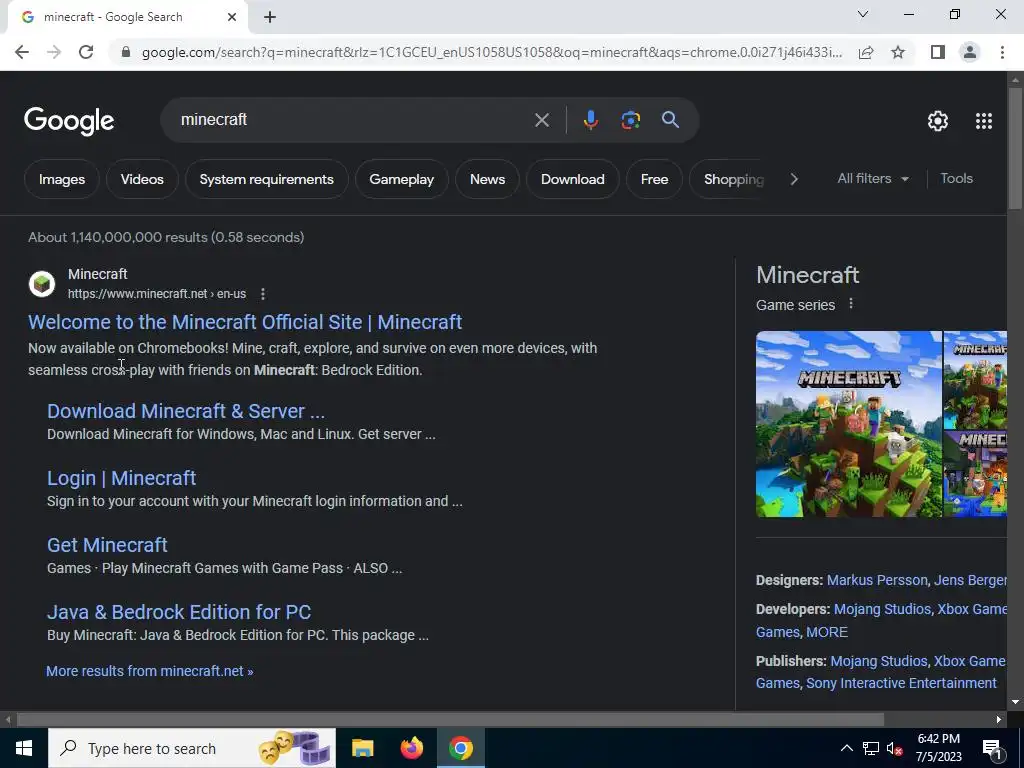This screenshot has width=1024, height=768.
Task: Click the large Minecraft cover image
Action: 849,424
